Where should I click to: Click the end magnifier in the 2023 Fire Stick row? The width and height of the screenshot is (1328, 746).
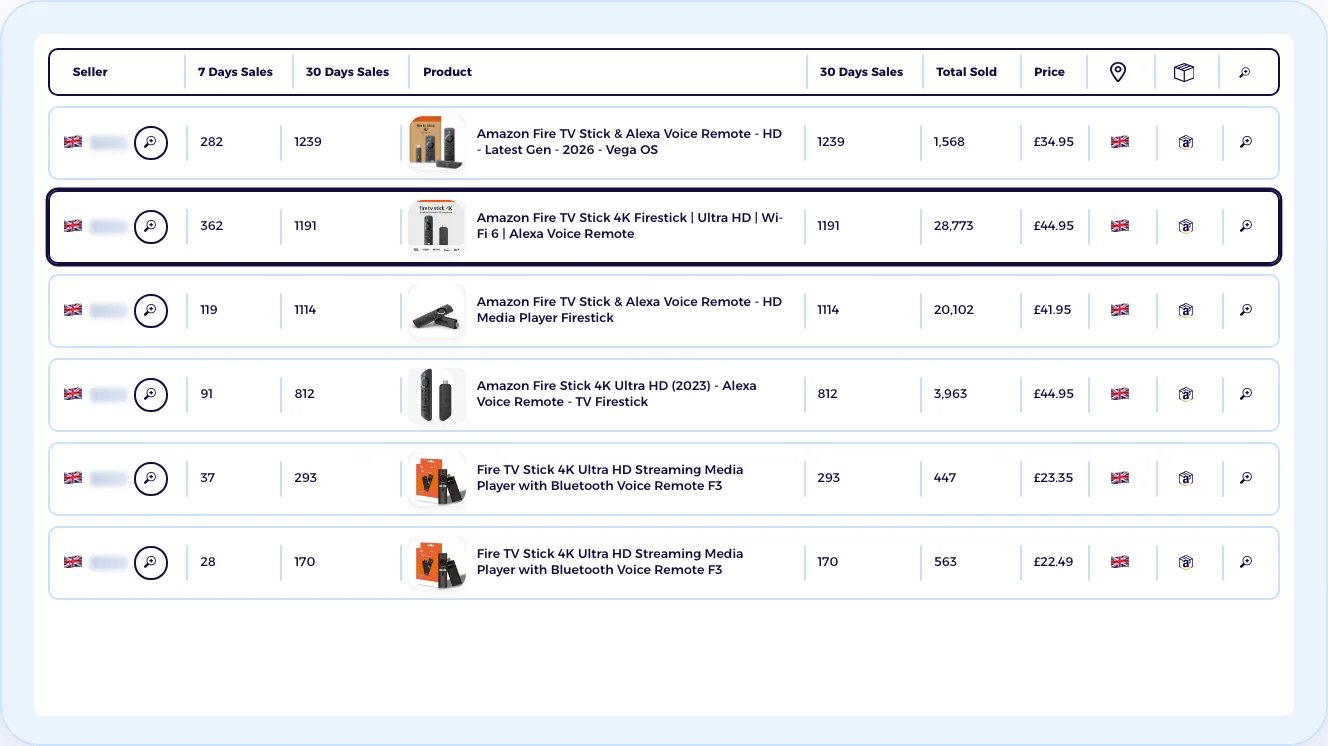(x=1246, y=394)
